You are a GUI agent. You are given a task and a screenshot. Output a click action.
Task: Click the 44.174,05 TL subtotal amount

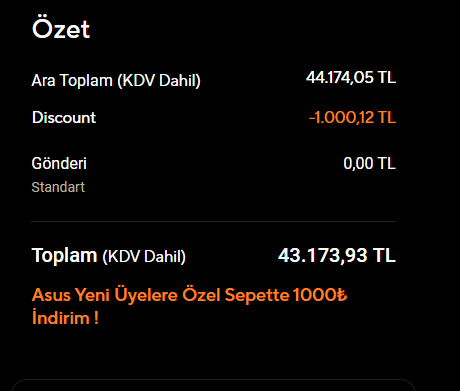pyautogui.click(x=351, y=77)
